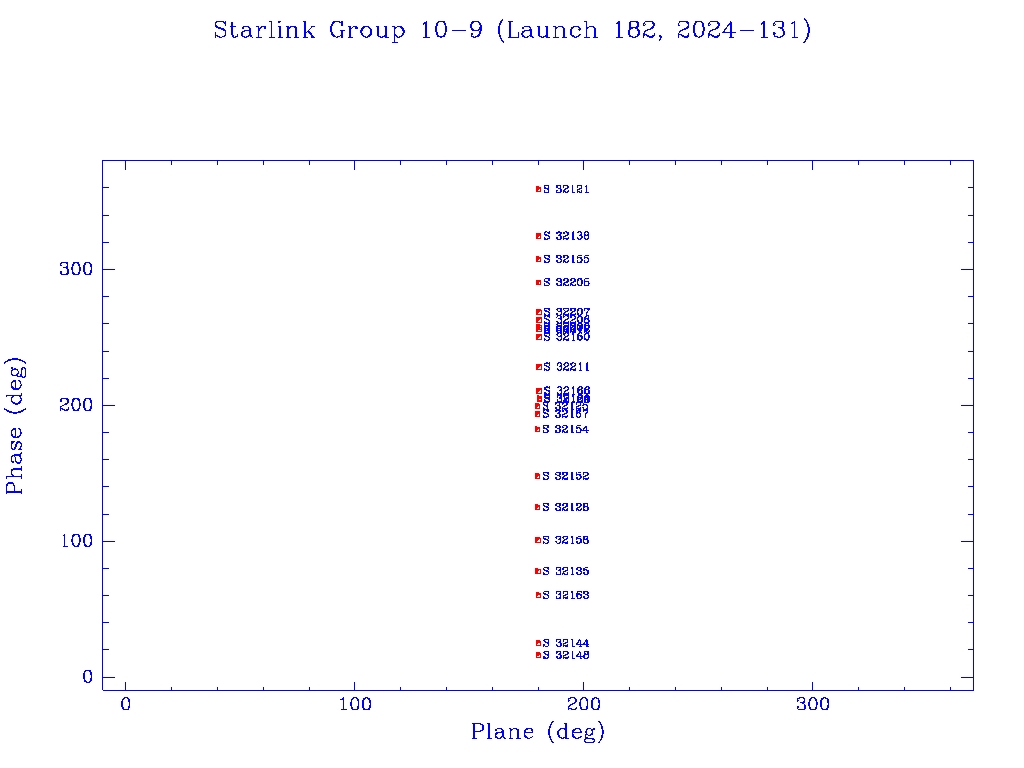This screenshot has height=768, width=1024.
Task: Click red marker beside S 32163
Action: [539, 595]
